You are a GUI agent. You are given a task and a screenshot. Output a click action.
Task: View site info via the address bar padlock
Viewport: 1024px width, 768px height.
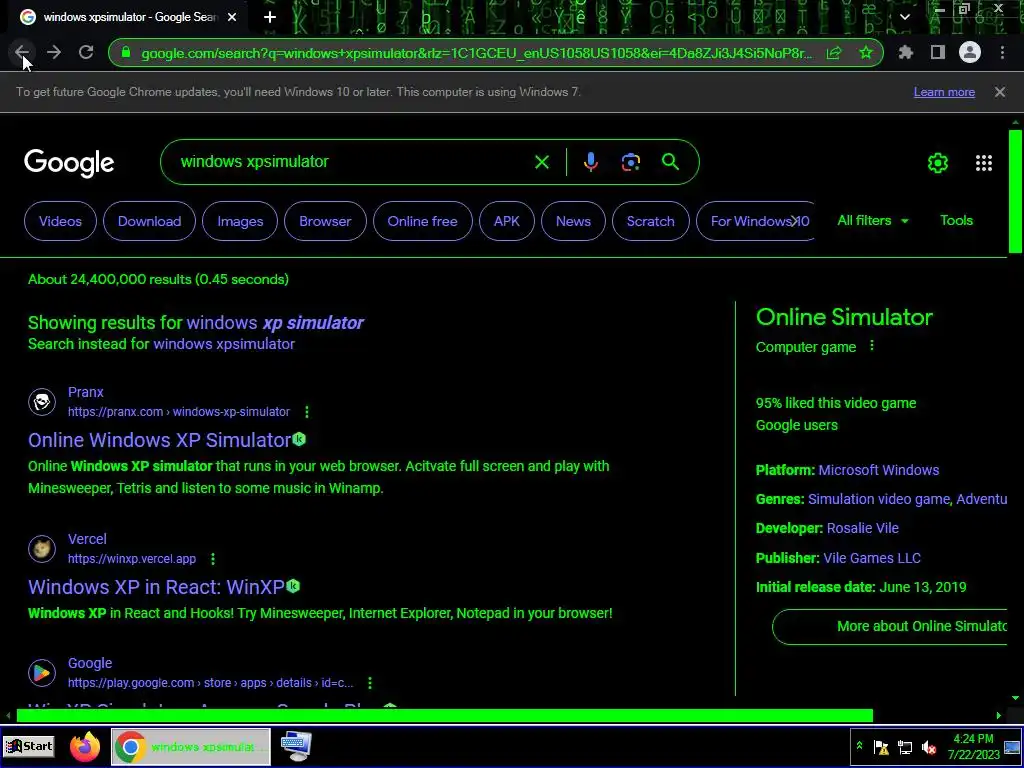(126, 53)
